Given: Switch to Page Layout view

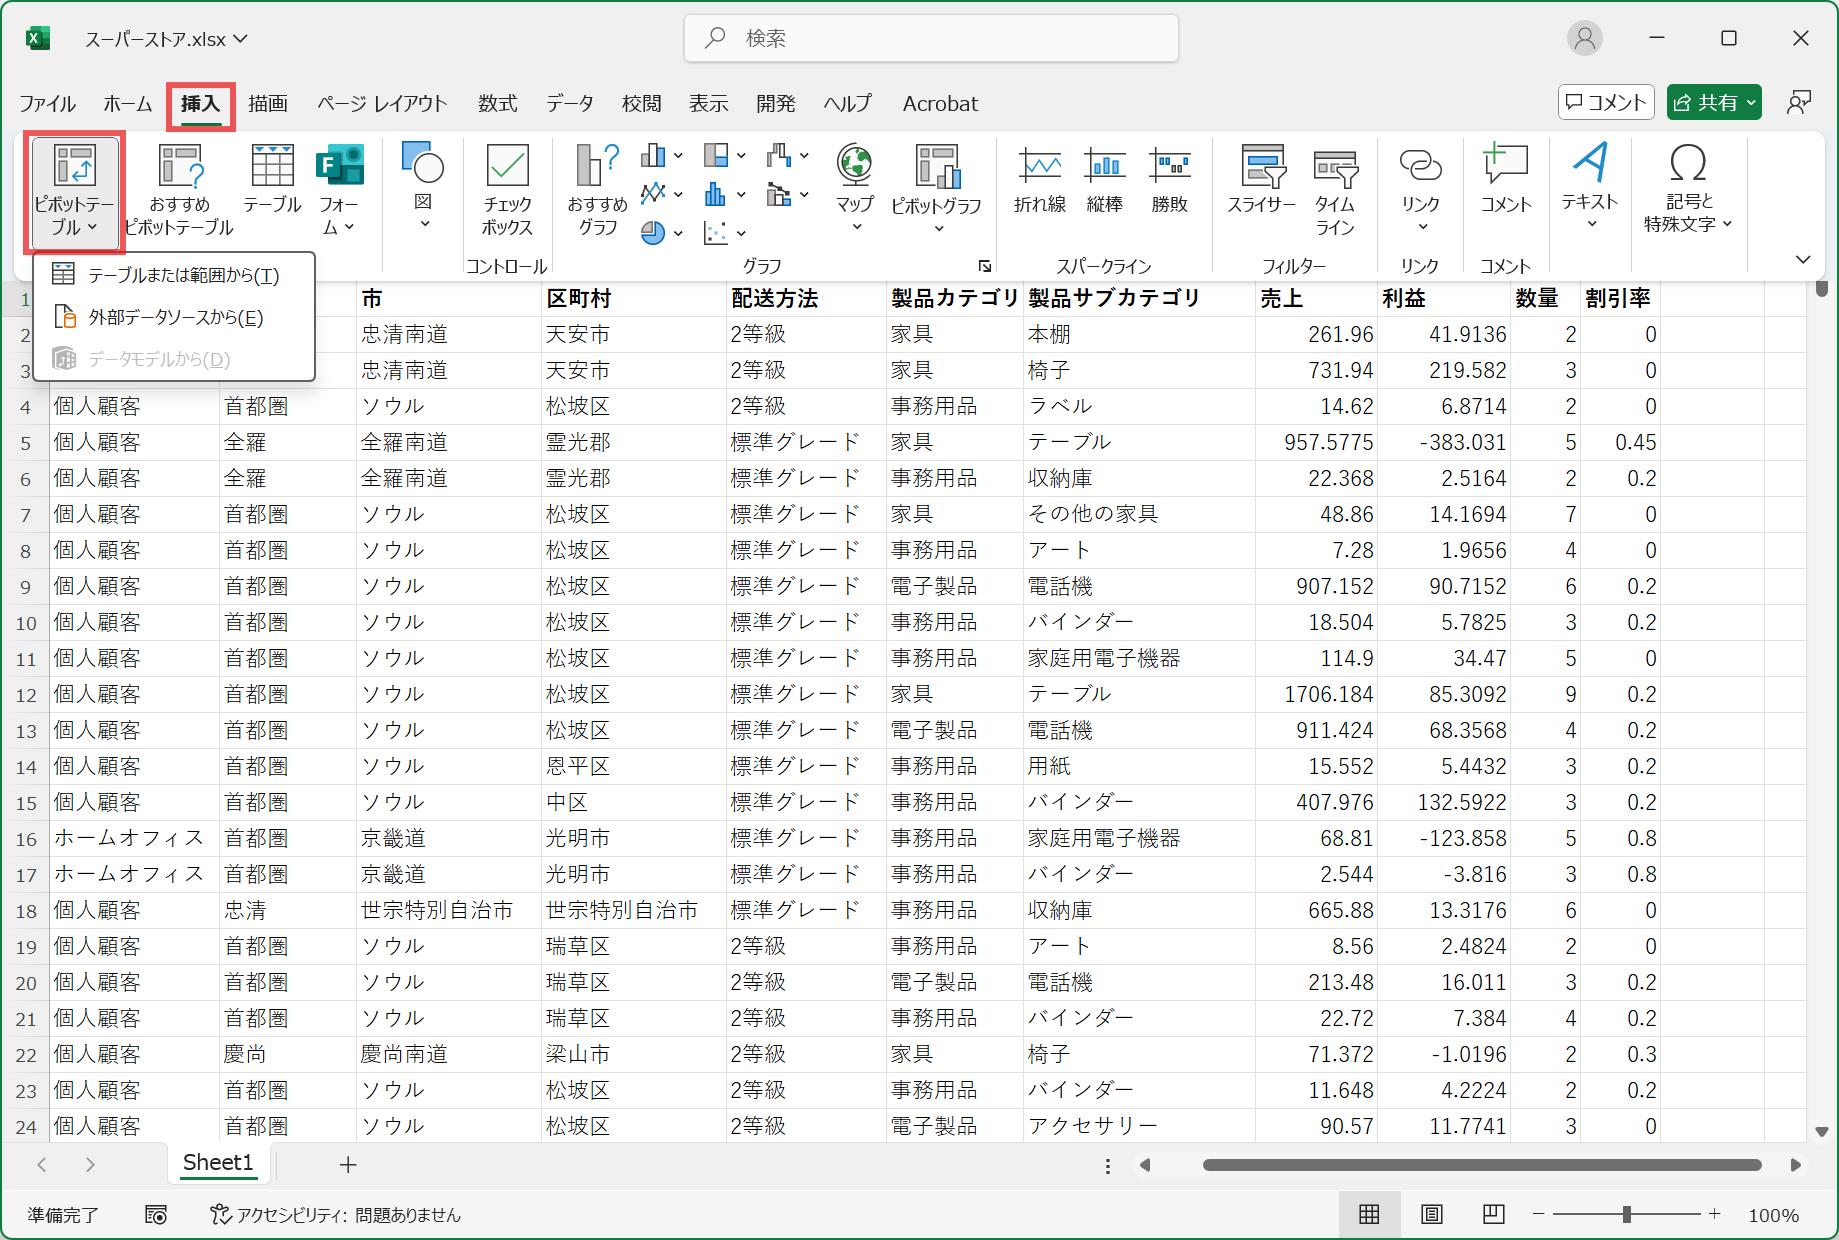Looking at the screenshot, I should 1432,1214.
